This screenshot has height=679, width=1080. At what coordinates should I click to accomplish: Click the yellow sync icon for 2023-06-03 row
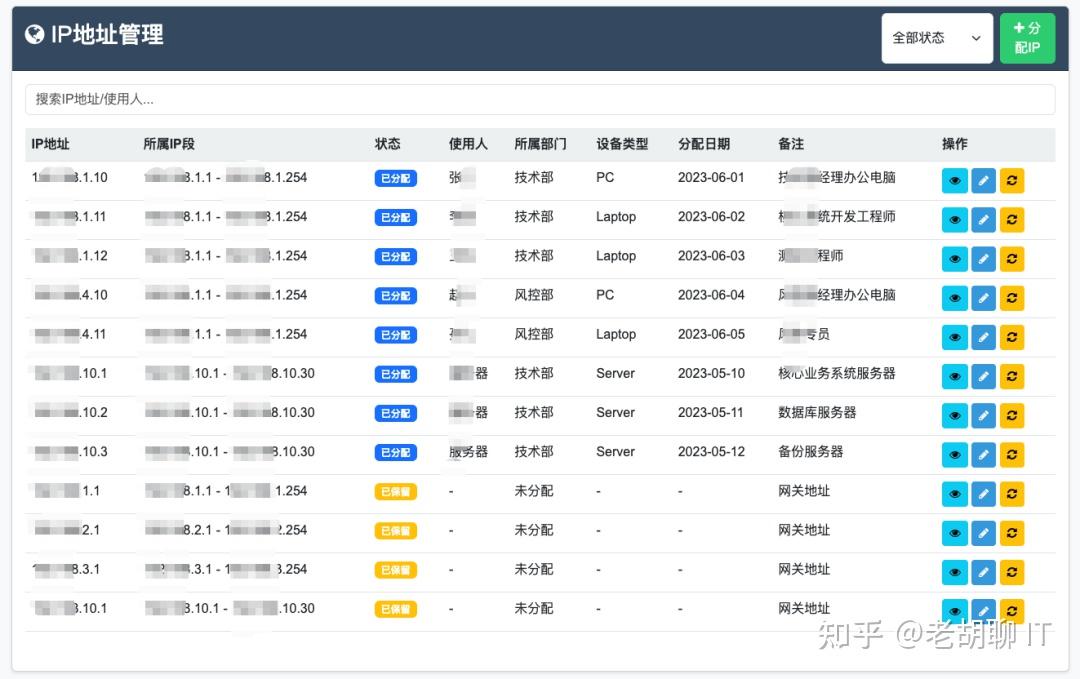[x=1012, y=259]
